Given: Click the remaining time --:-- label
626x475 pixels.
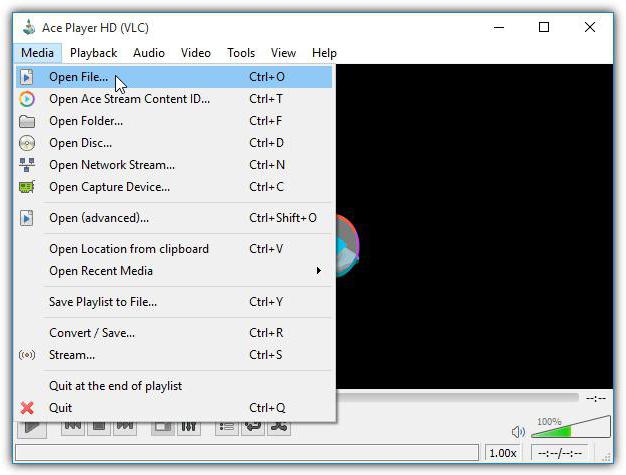Looking at the screenshot, I should pyautogui.click(x=596, y=398).
